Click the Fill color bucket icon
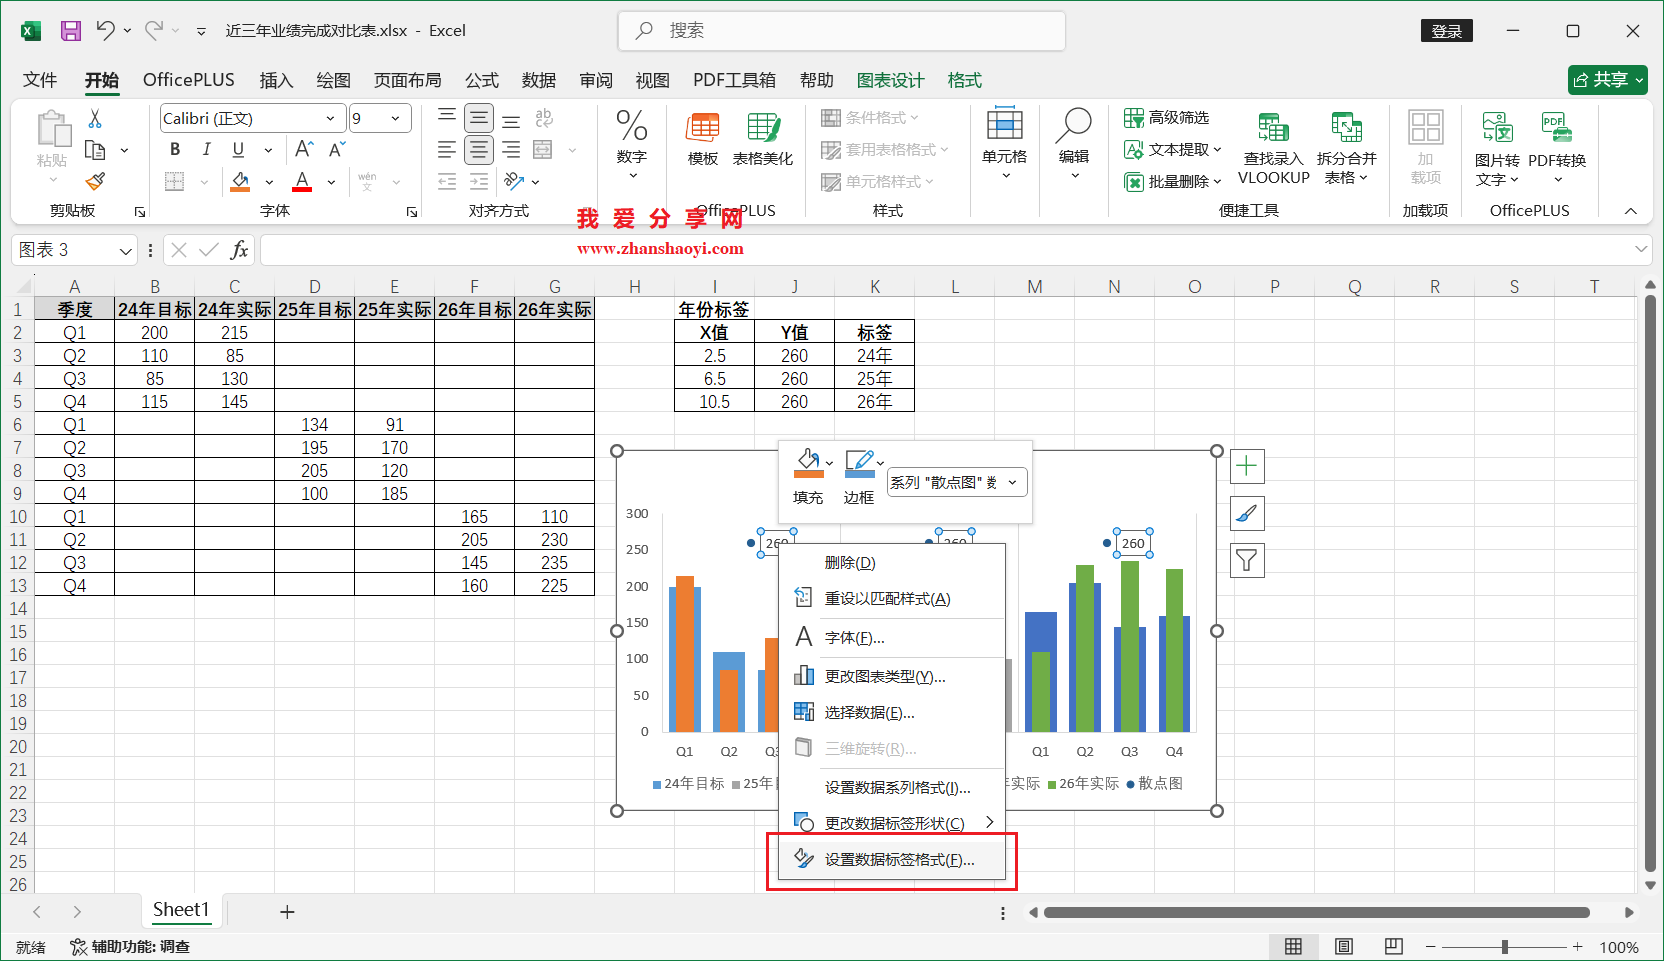Image resolution: width=1664 pixels, height=961 pixels. pos(240,181)
